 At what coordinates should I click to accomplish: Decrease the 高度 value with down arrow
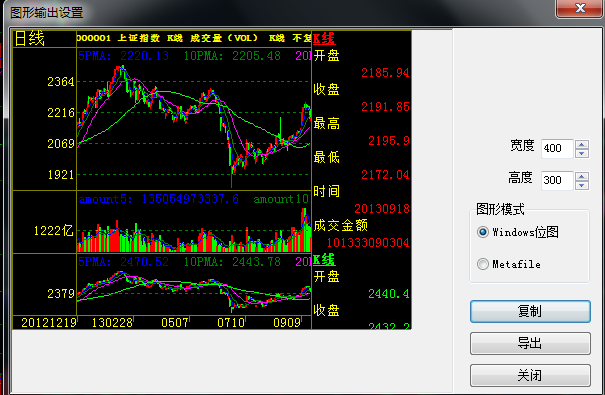pos(582,185)
